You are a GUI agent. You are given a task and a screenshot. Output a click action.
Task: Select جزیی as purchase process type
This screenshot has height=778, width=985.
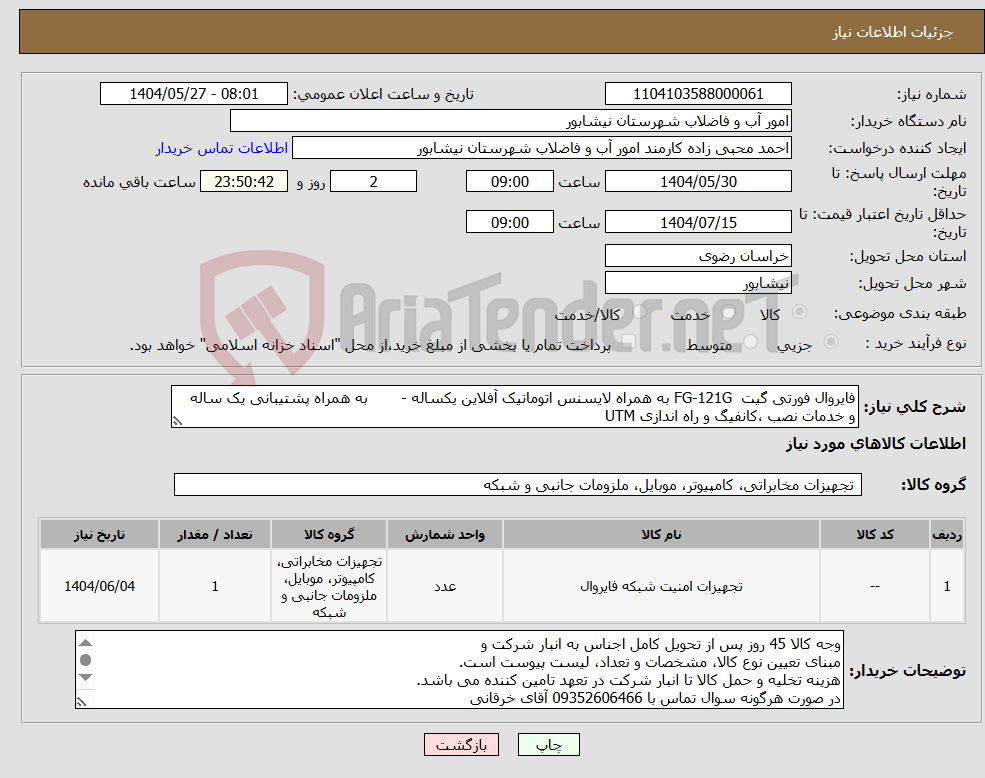coord(831,340)
